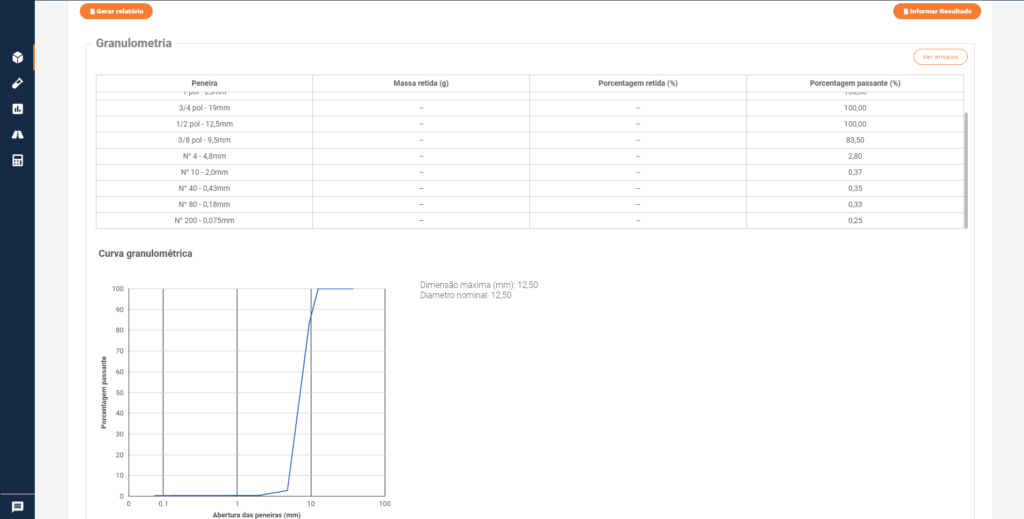
Task: Click the Curva granulométrica heading
Action: coord(145,254)
